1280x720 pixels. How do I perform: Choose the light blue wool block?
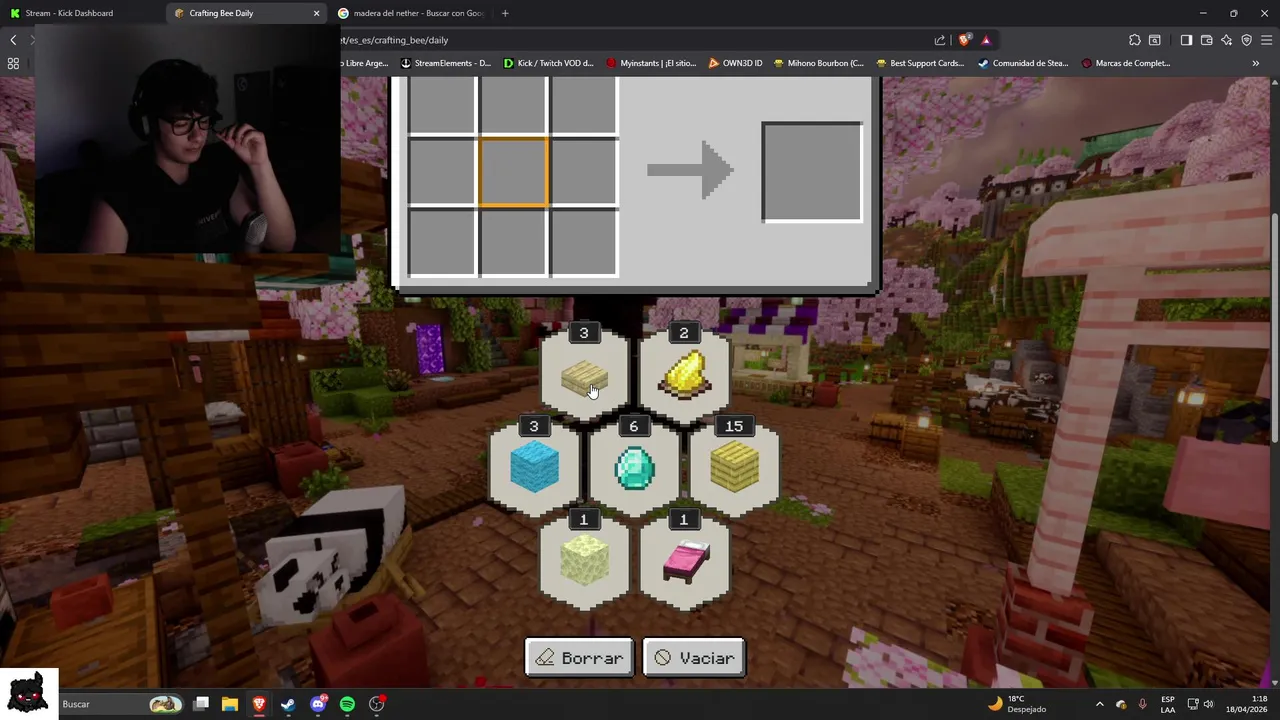click(534, 469)
